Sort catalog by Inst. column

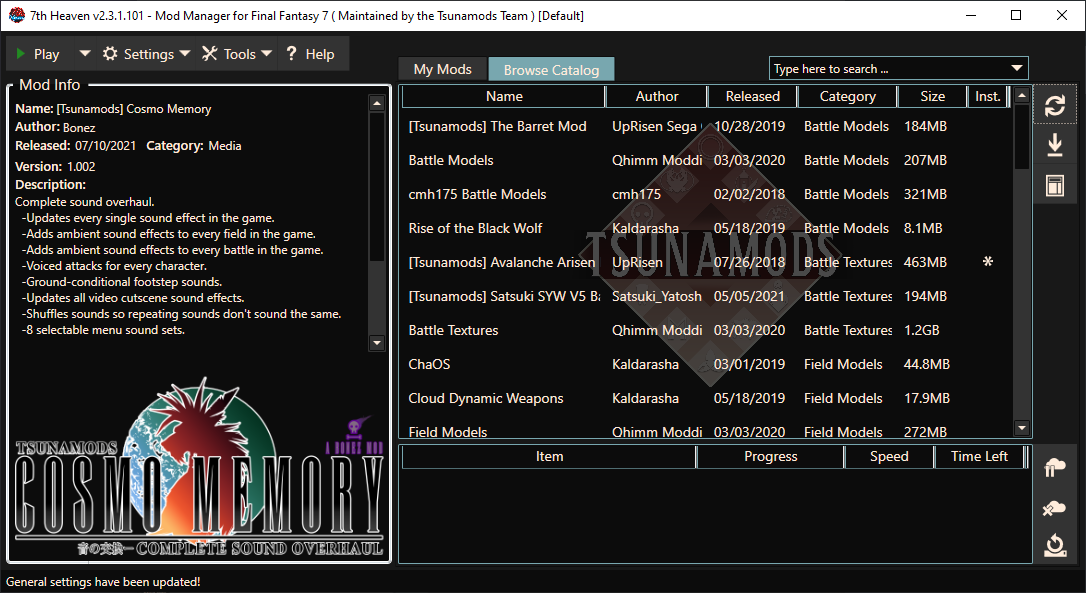pyautogui.click(x=988, y=96)
